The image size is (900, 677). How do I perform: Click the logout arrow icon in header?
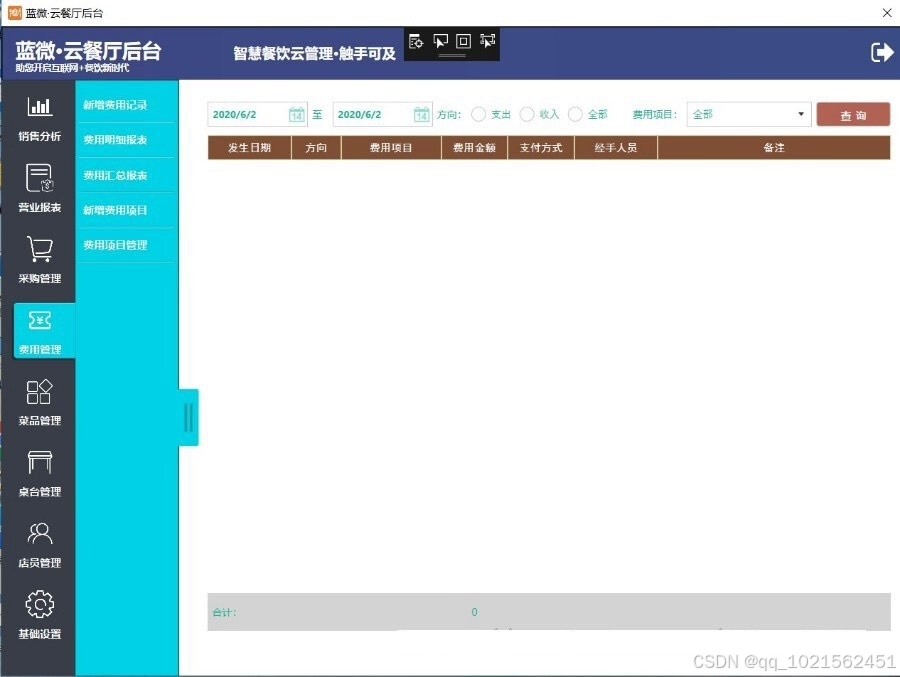click(x=882, y=52)
